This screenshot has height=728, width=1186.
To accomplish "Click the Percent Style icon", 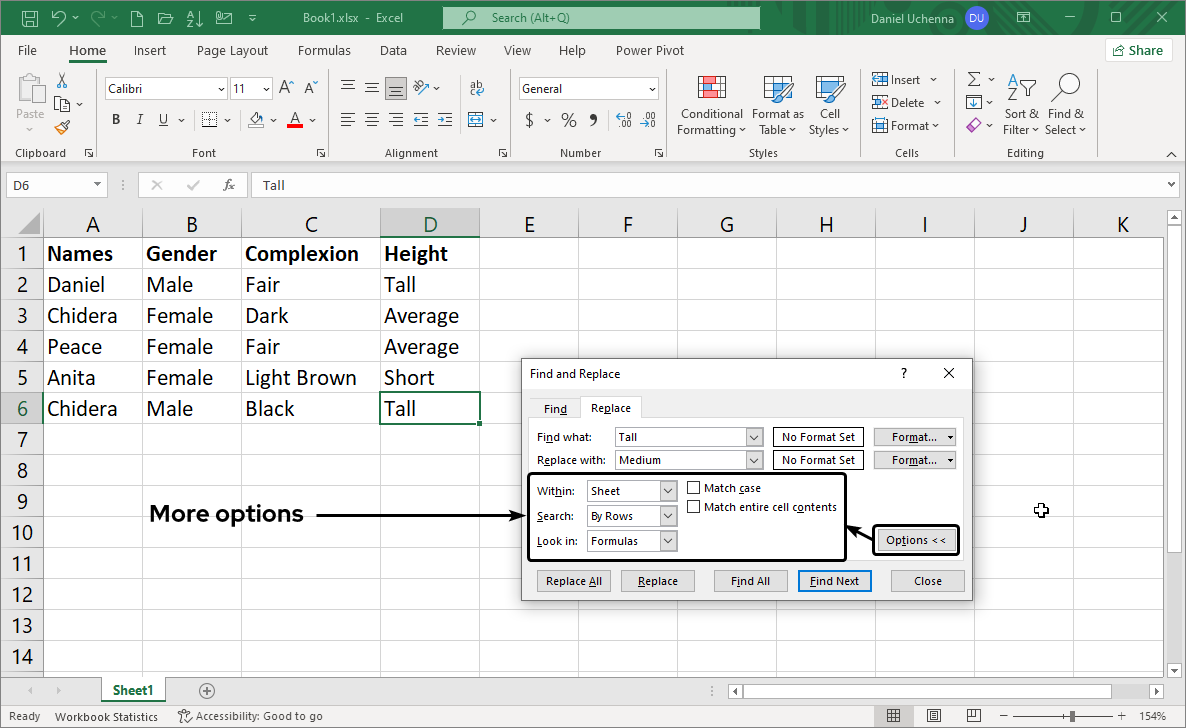I will [x=569, y=120].
